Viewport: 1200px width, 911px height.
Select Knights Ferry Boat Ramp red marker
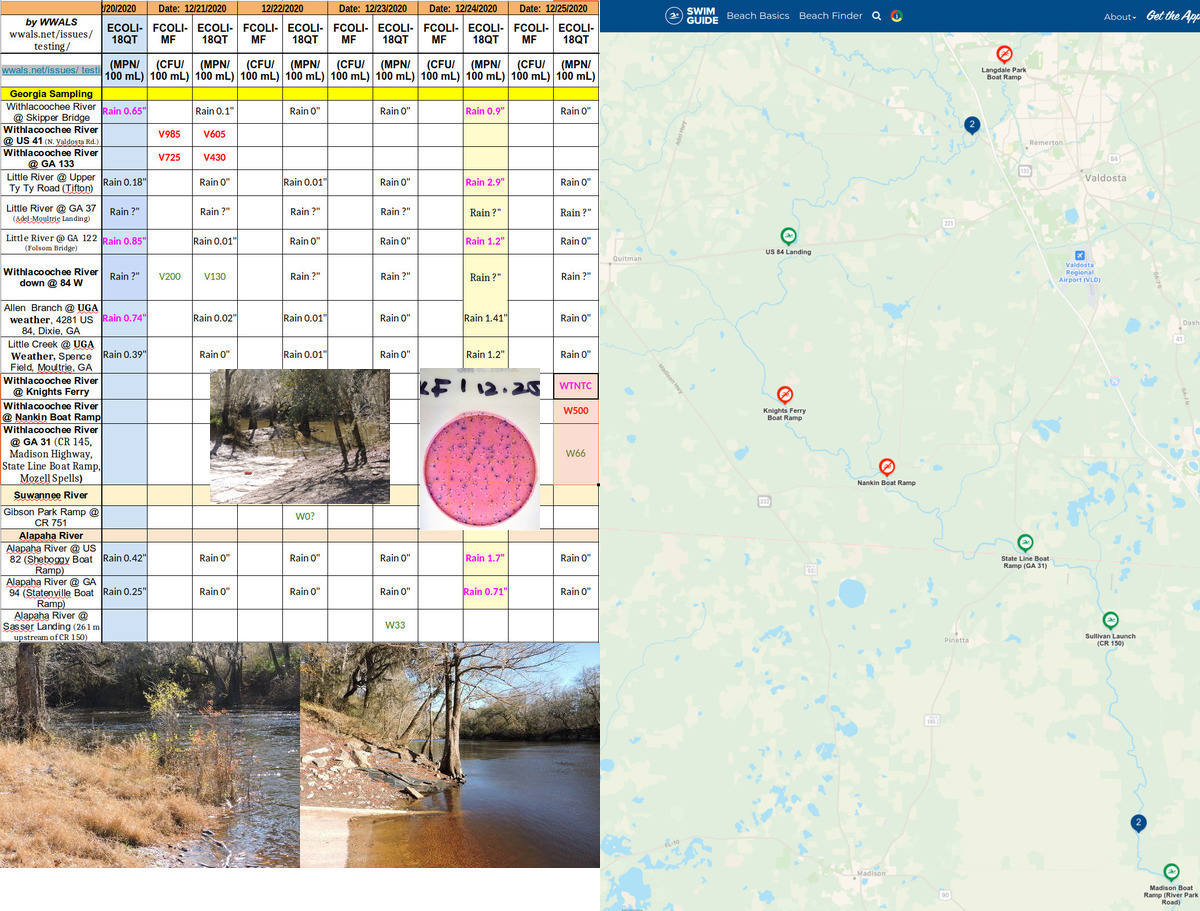tap(785, 395)
